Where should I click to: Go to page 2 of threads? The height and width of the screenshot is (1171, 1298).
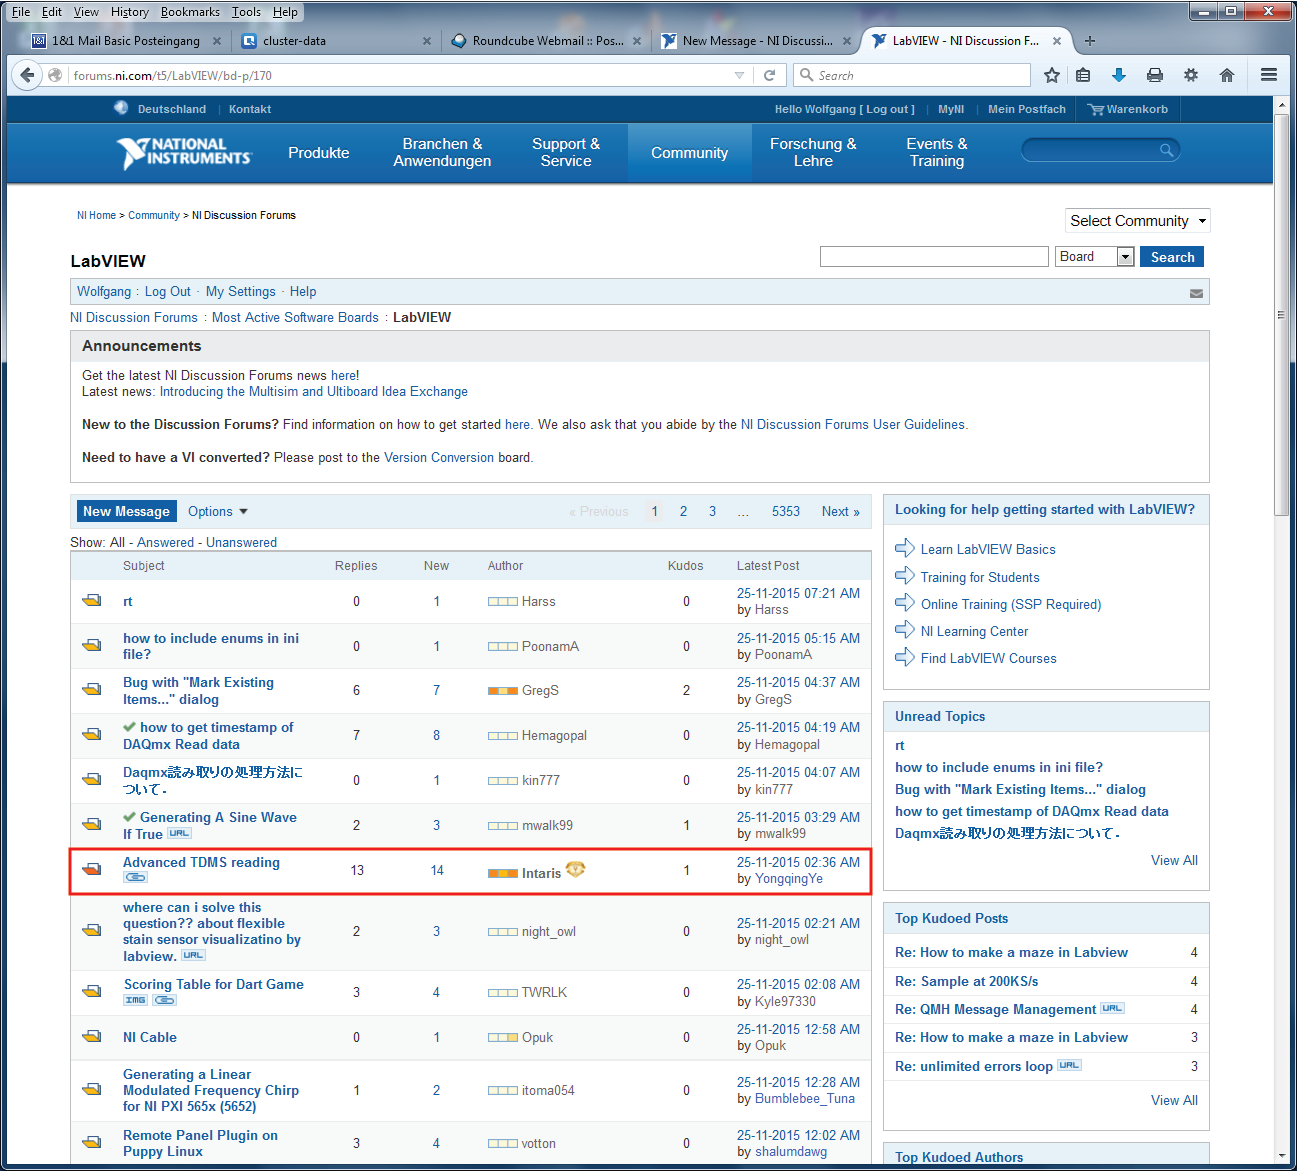point(683,511)
